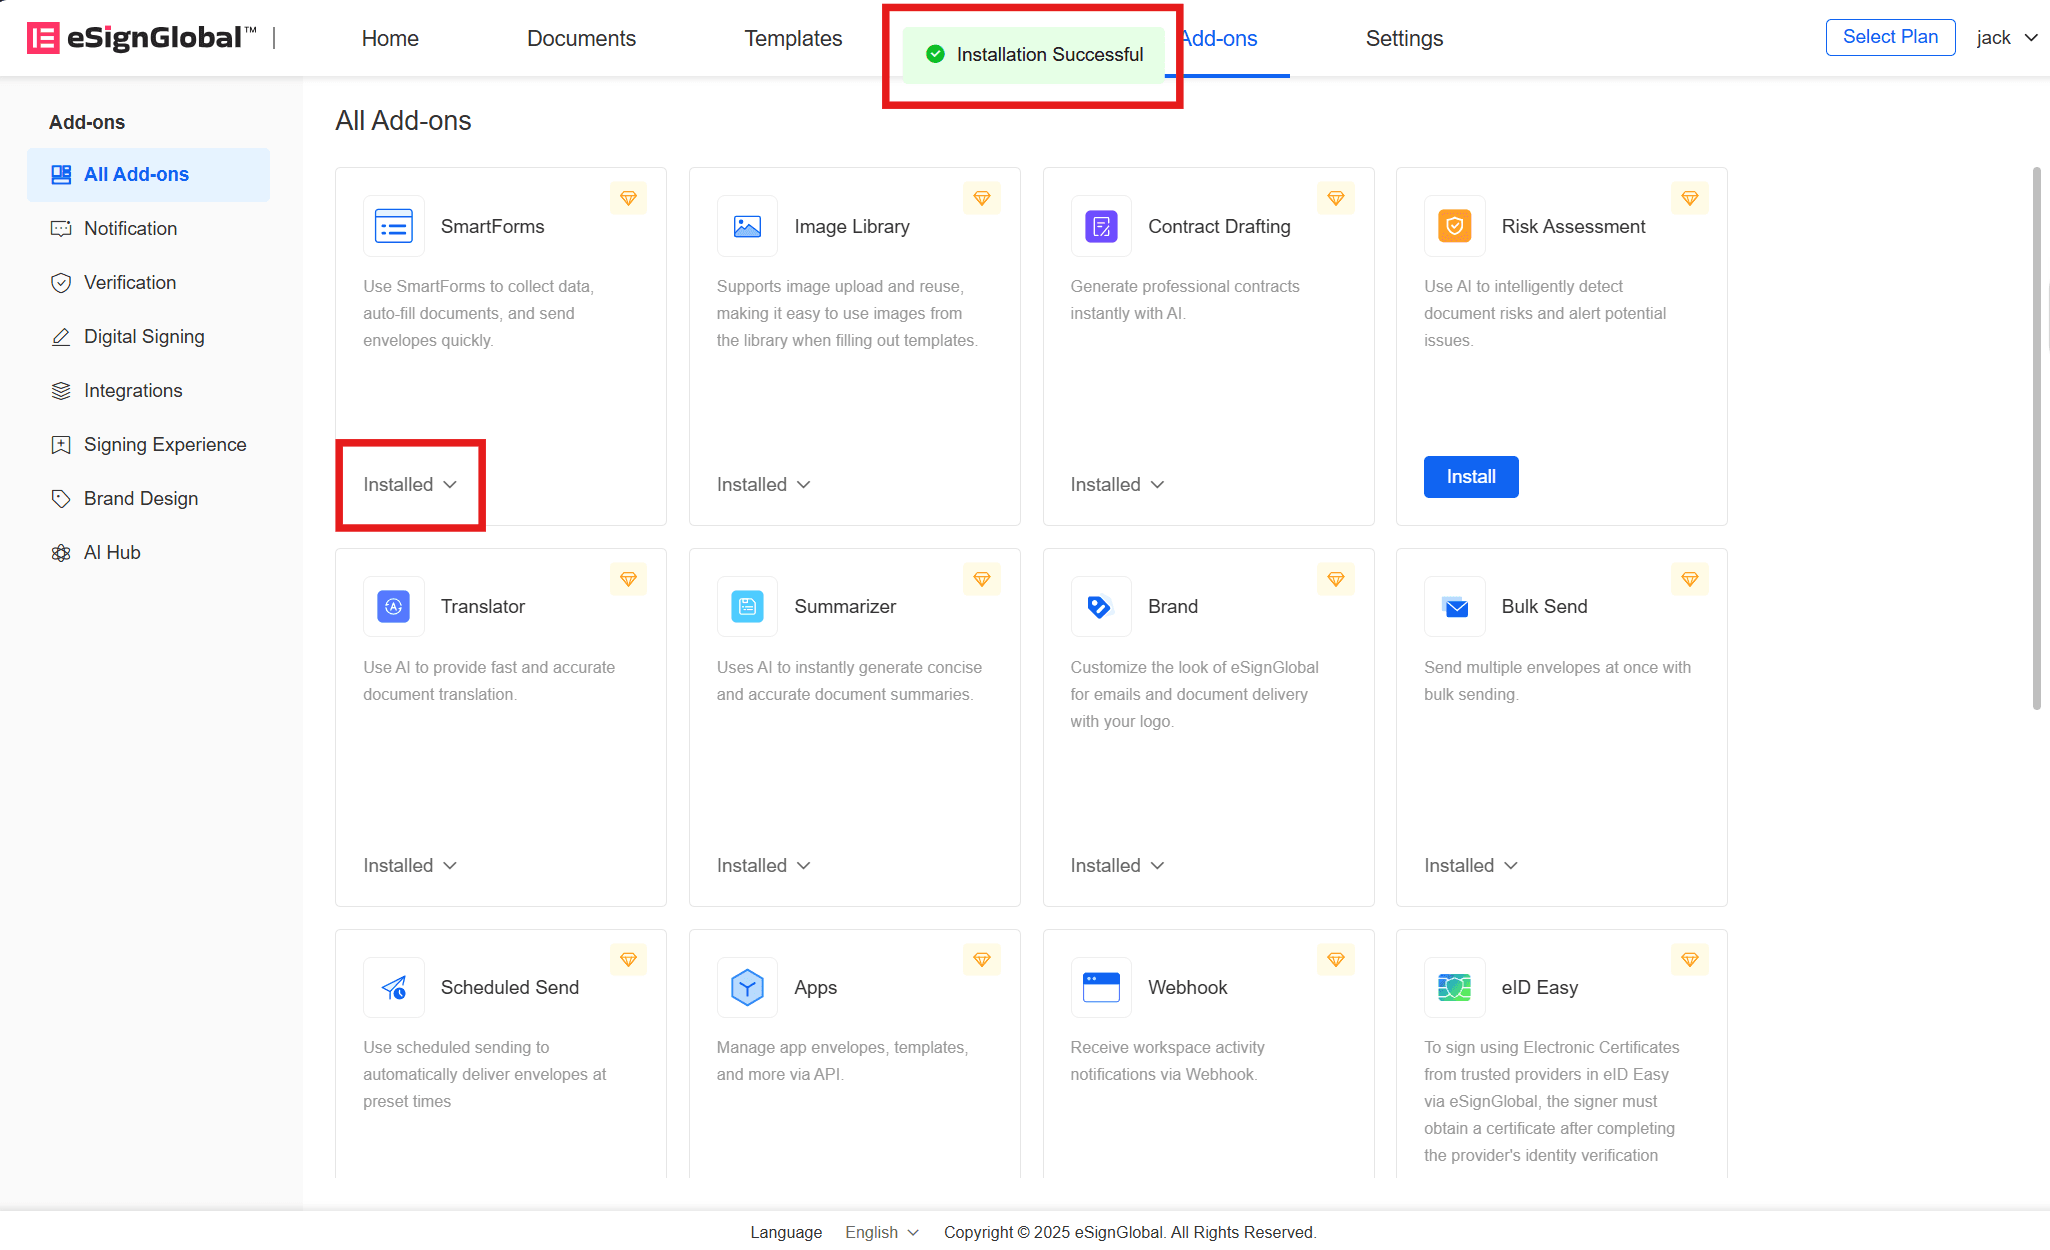The height and width of the screenshot is (1250, 2050).
Task: Open the English language selector
Action: pos(881,1232)
